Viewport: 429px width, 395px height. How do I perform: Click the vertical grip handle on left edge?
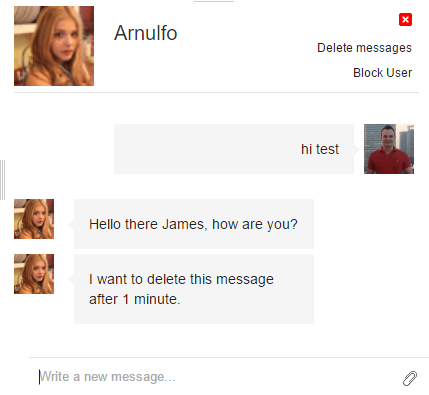point(2,180)
